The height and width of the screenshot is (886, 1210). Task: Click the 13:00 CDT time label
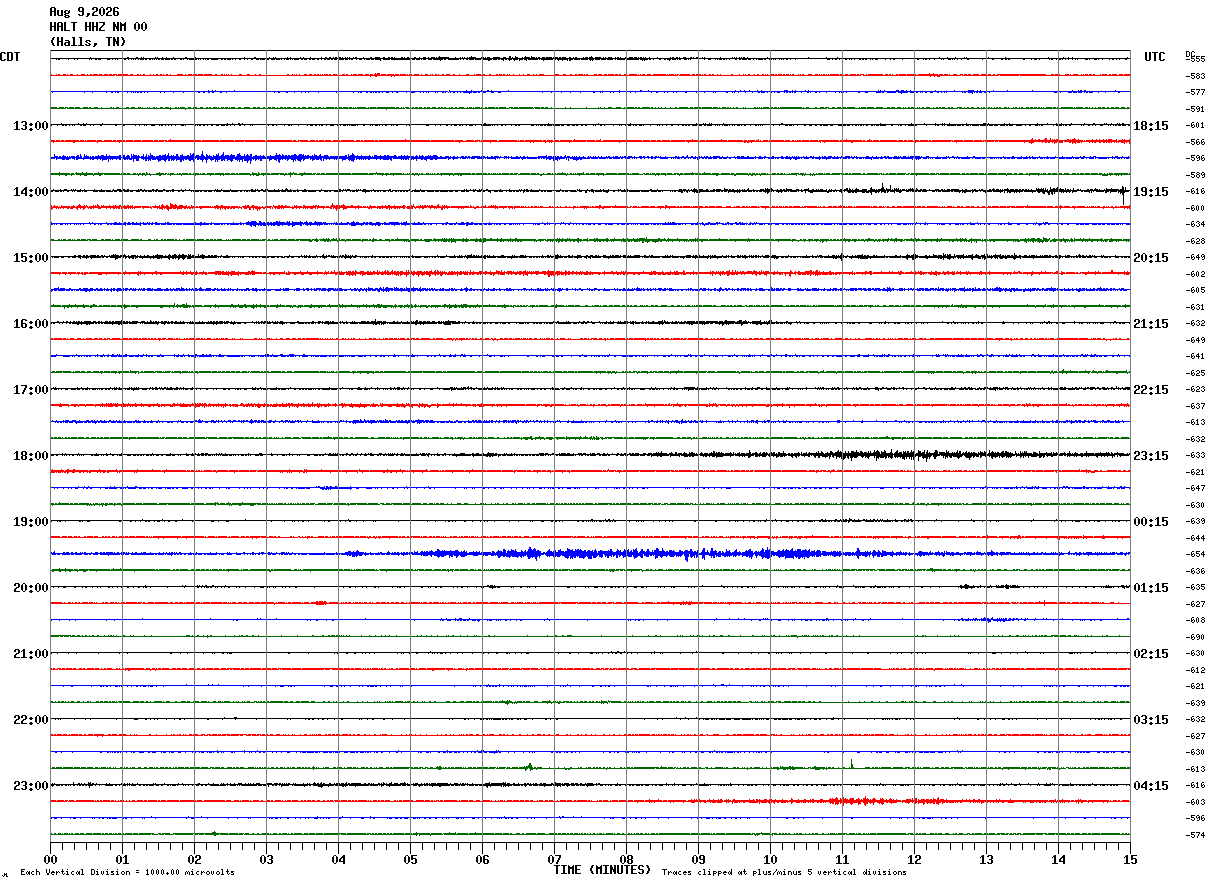coord(30,126)
